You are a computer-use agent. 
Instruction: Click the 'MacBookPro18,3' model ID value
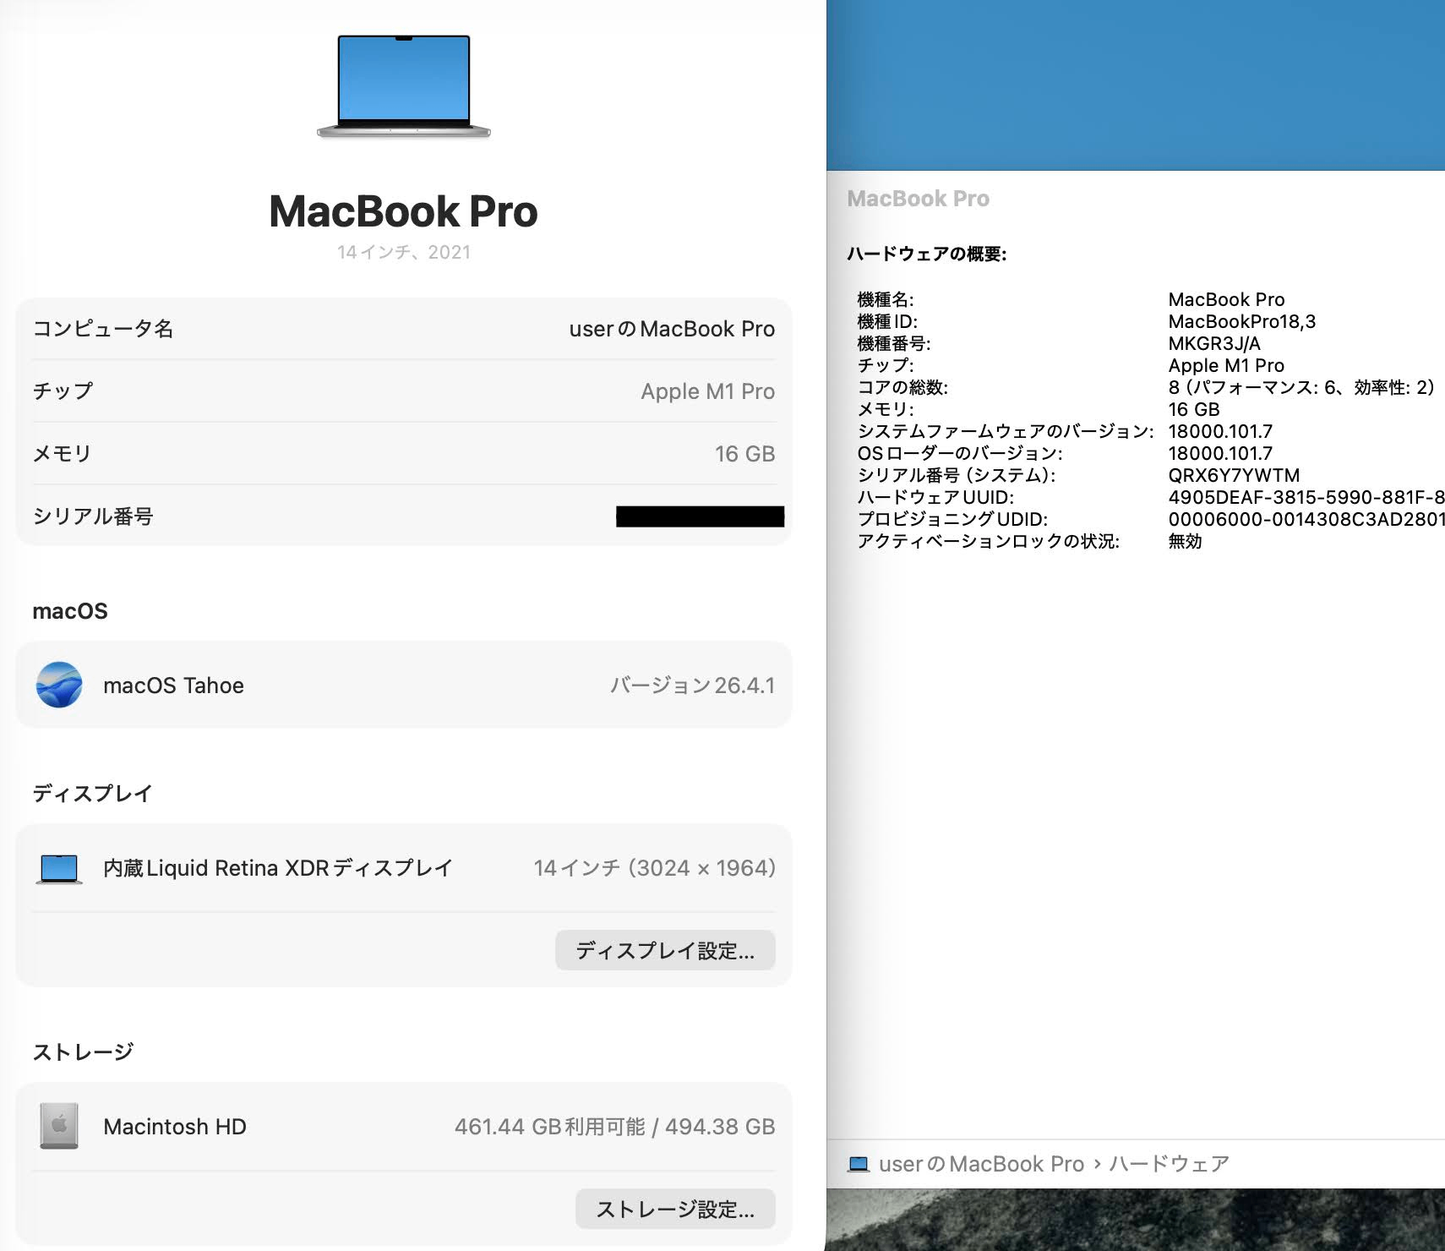coord(1242,322)
